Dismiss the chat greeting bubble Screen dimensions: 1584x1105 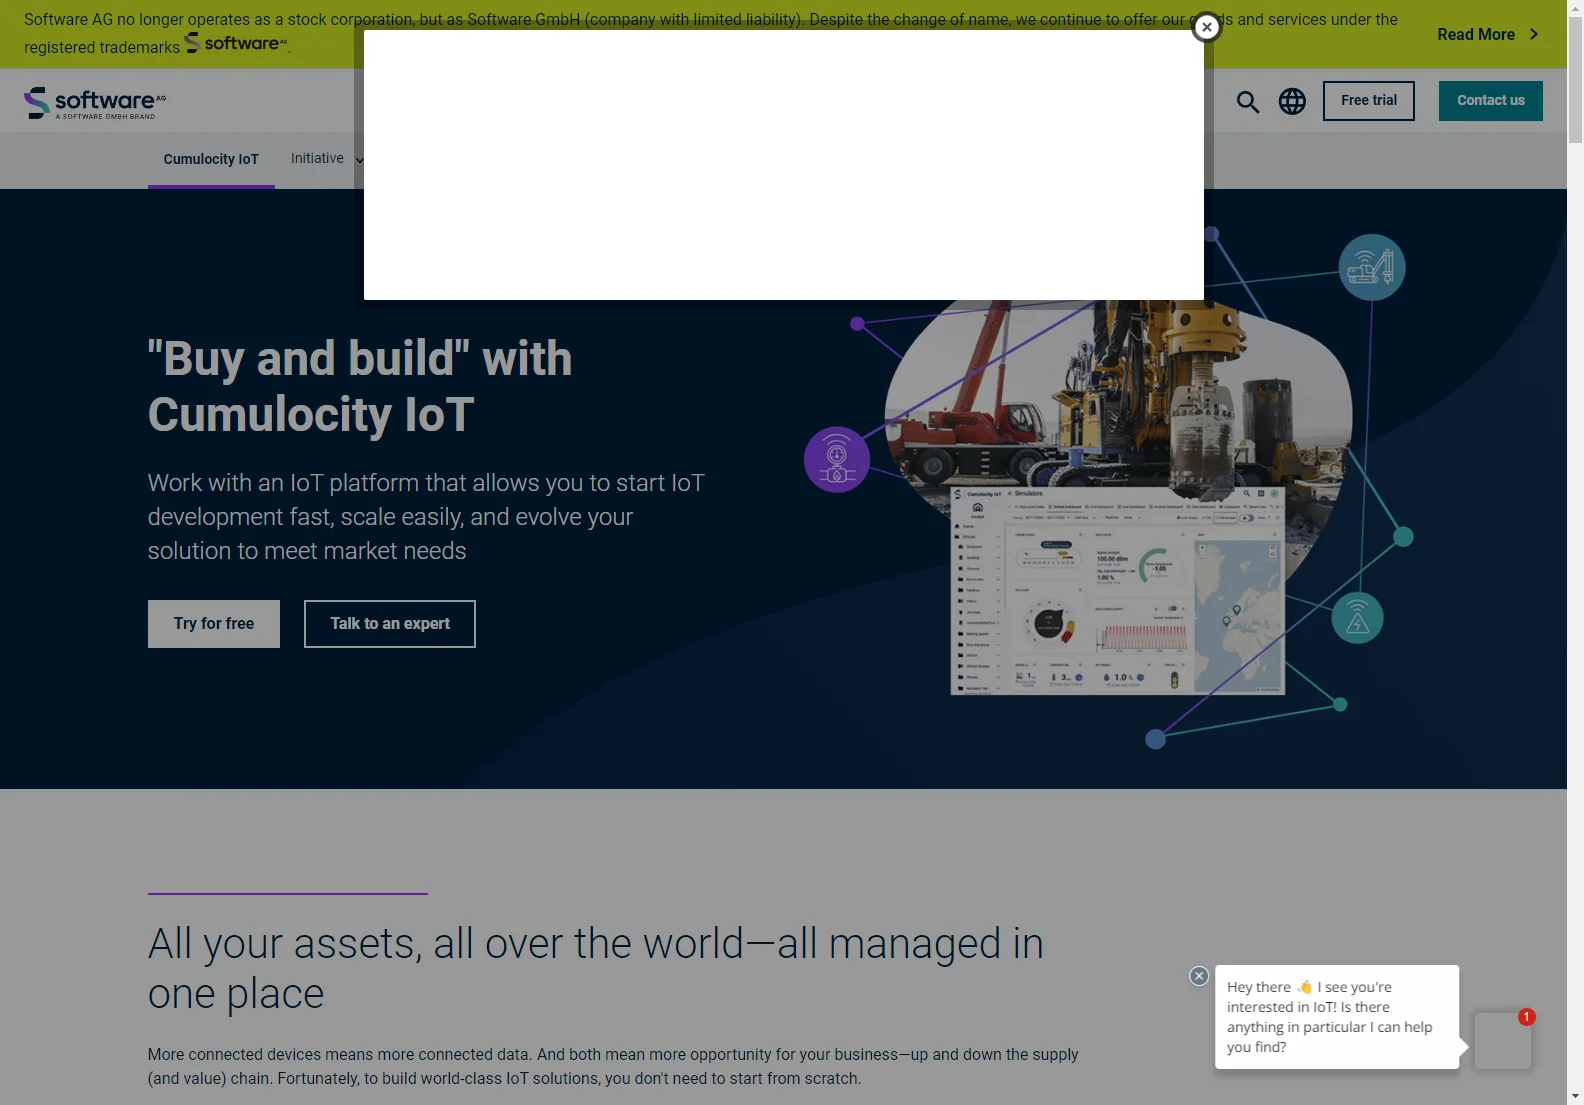tap(1199, 976)
